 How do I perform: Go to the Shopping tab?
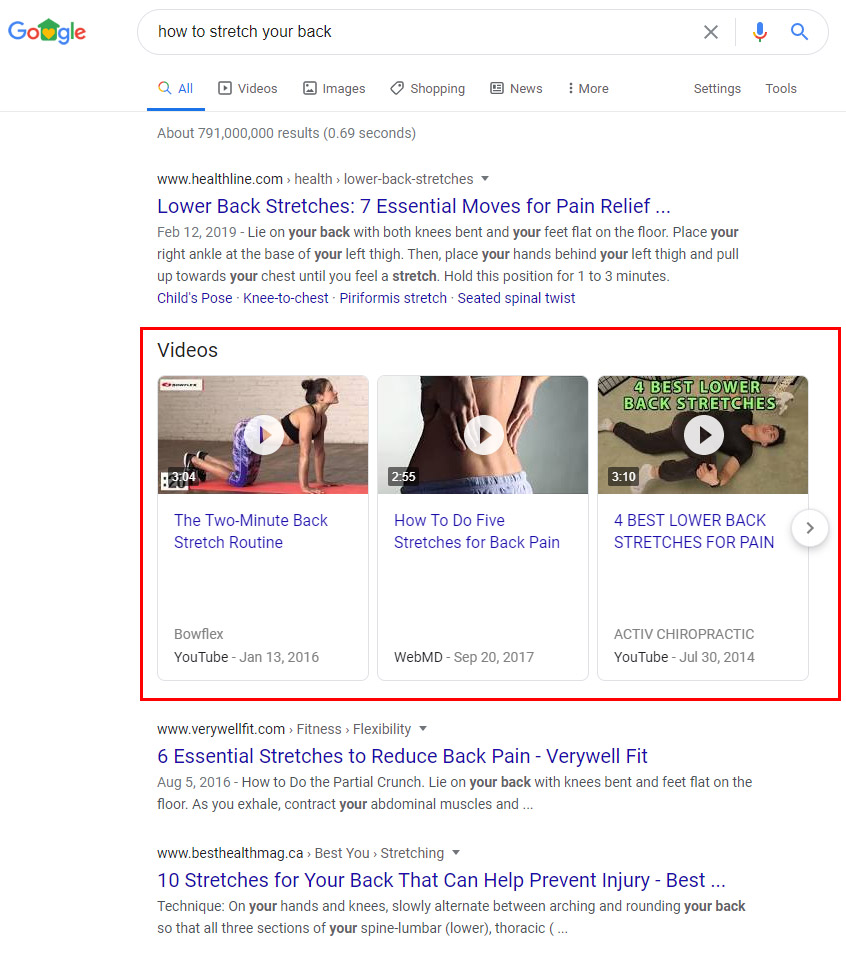[x=427, y=88]
